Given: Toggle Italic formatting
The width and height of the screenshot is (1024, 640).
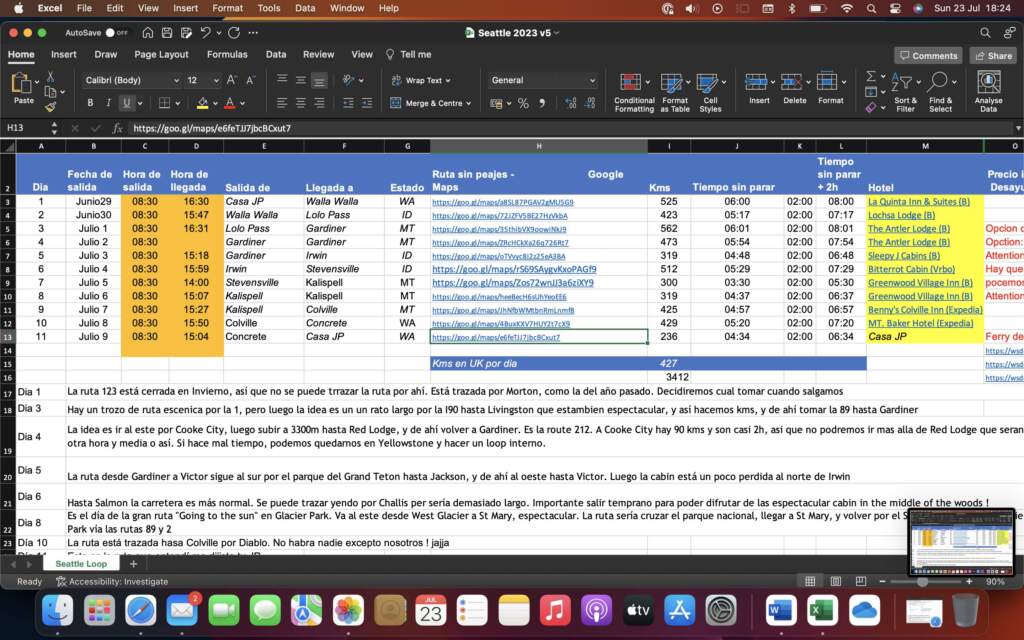Looking at the screenshot, I should pos(108,103).
